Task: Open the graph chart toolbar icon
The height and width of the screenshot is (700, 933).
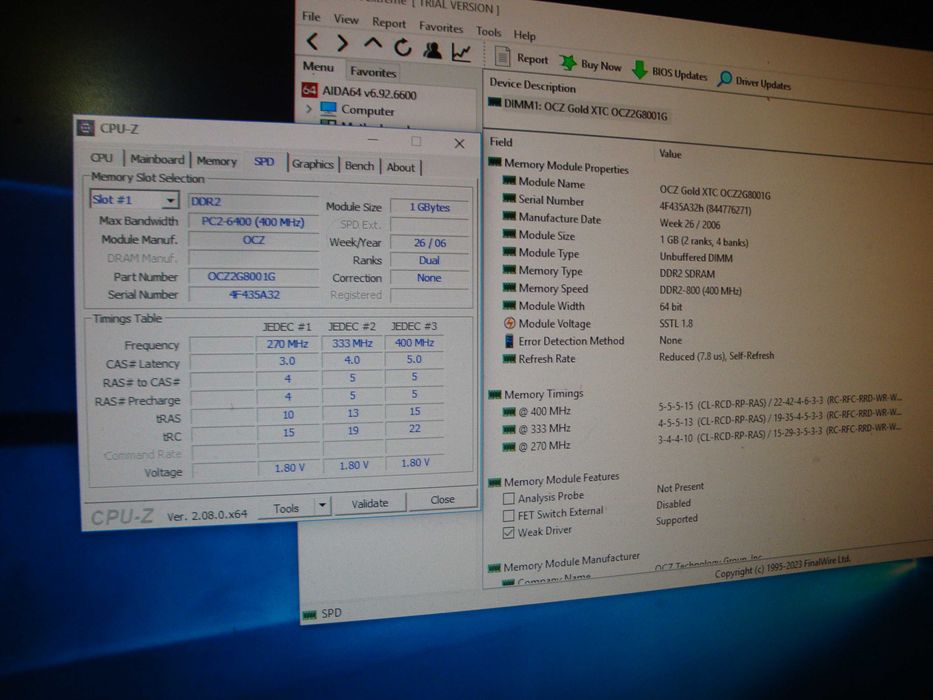Action: pos(461,52)
